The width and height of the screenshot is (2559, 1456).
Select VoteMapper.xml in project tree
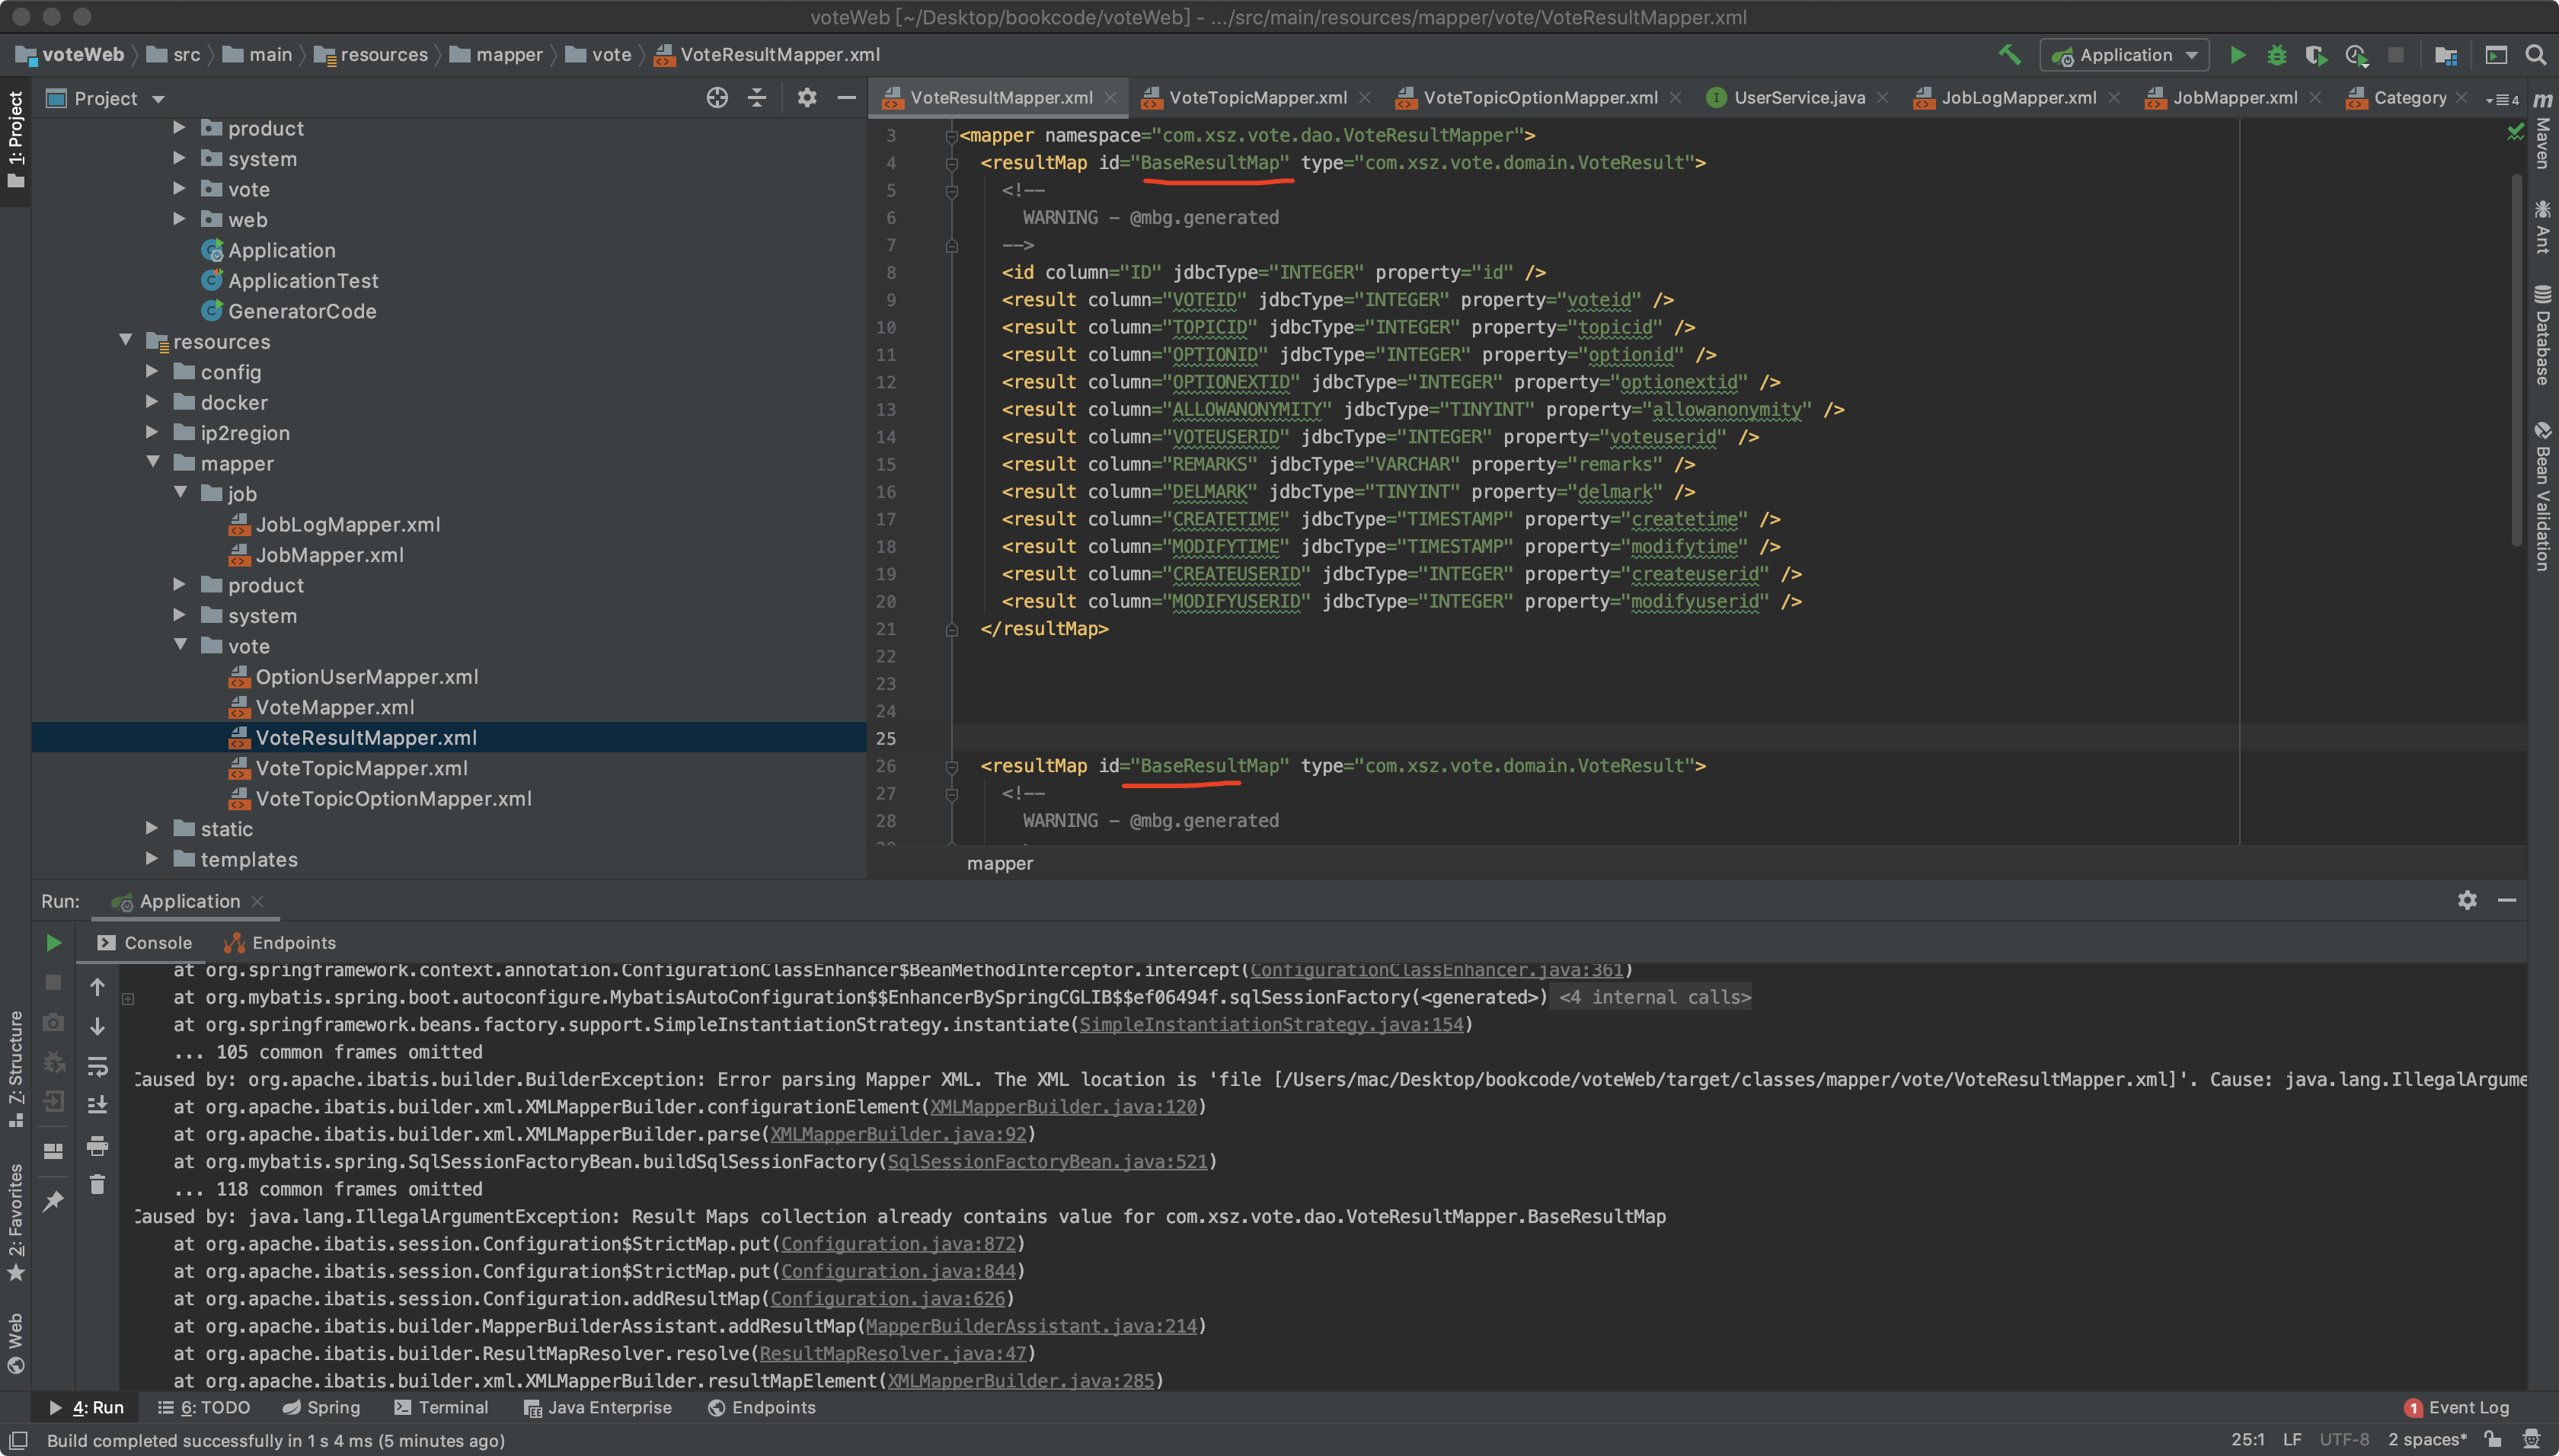coord(334,707)
